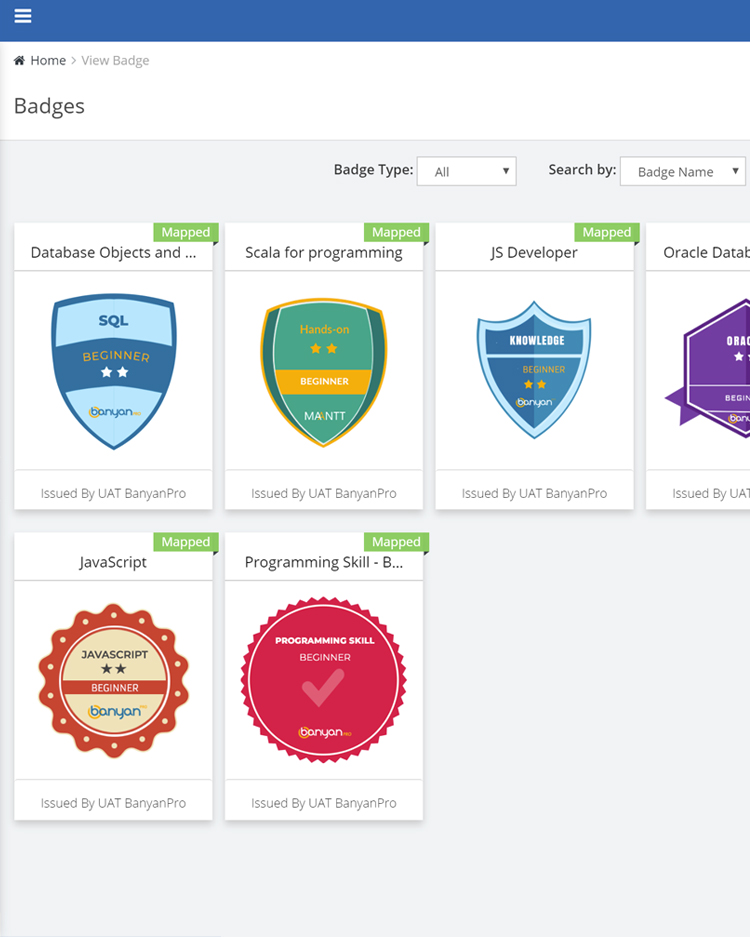Click issuer text under Database Objects card
Image resolution: width=750 pixels, height=937 pixels.
click(x=114, y=494)
